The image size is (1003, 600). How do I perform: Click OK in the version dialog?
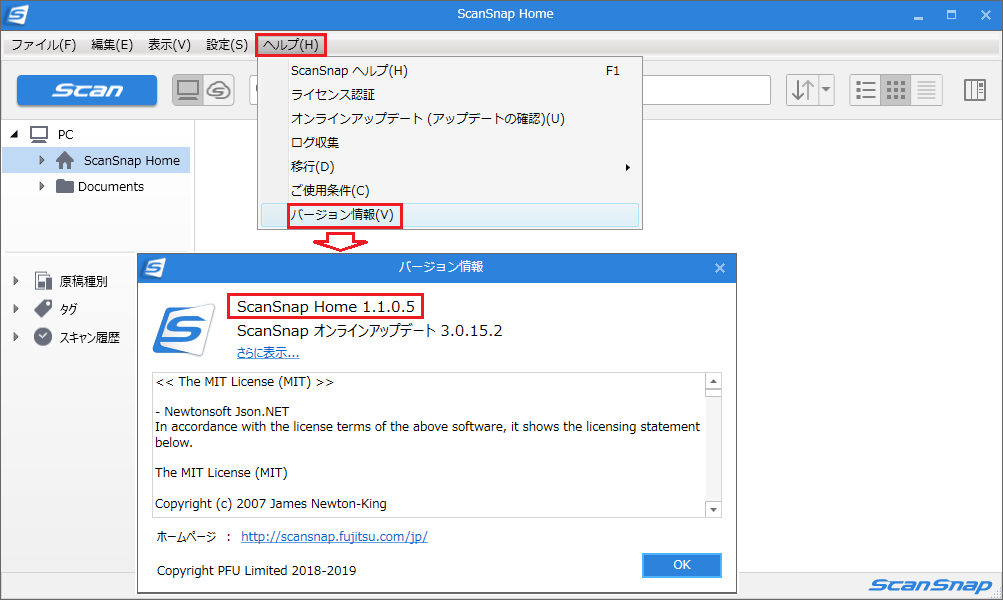pyautogui.click(x=682, y=565)
